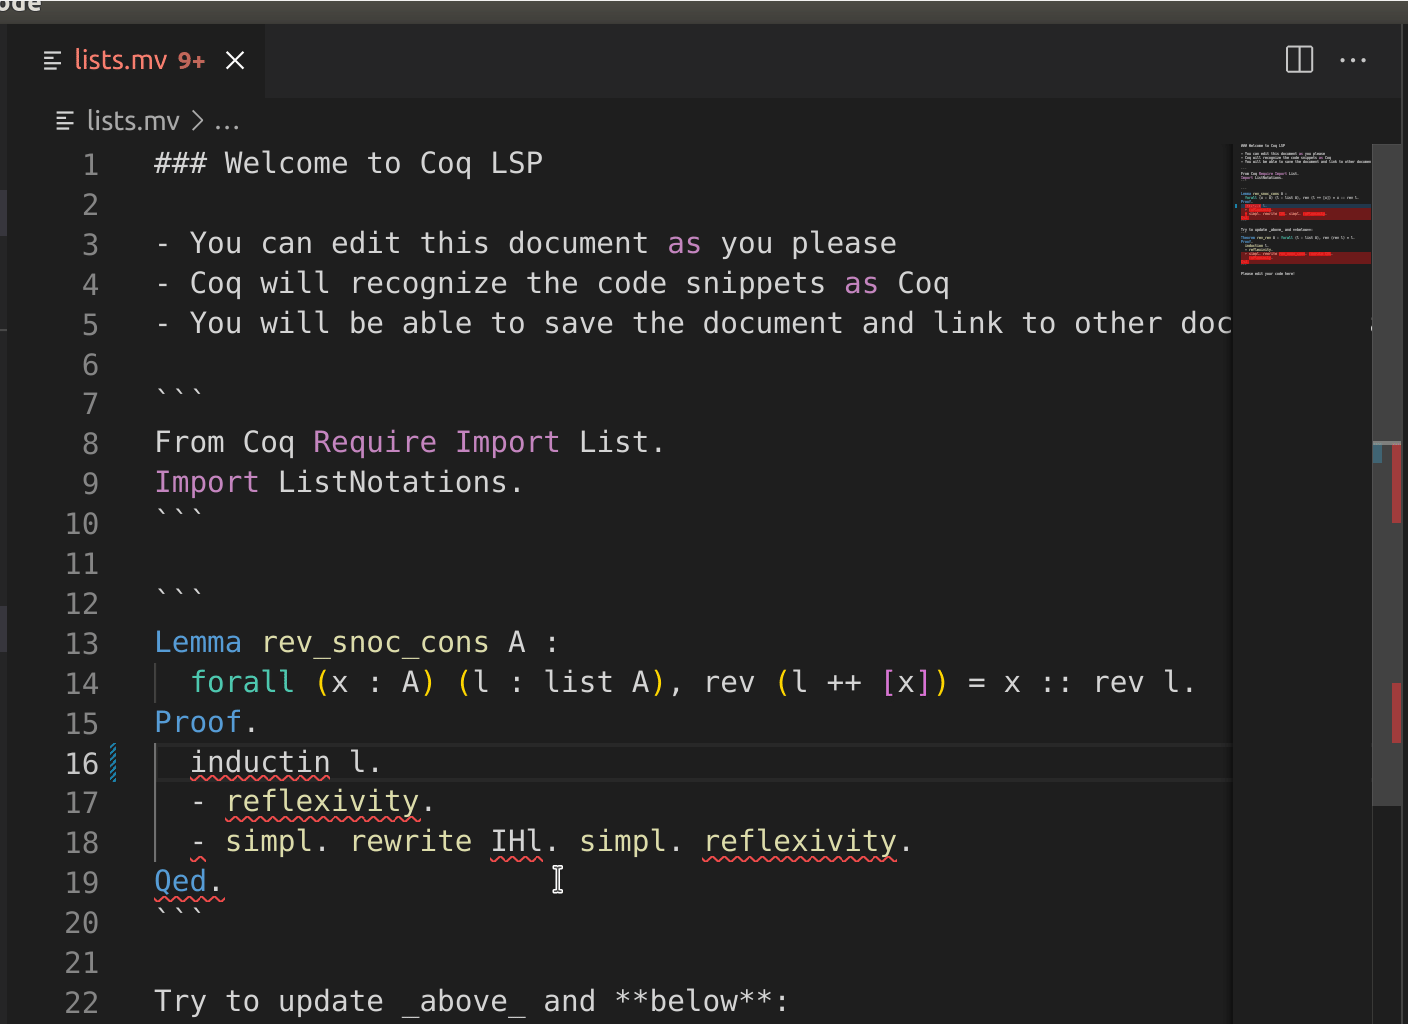Select the lists.mv 9+ editor tab
This screenshot has width=1408, height=1024.
138,61
